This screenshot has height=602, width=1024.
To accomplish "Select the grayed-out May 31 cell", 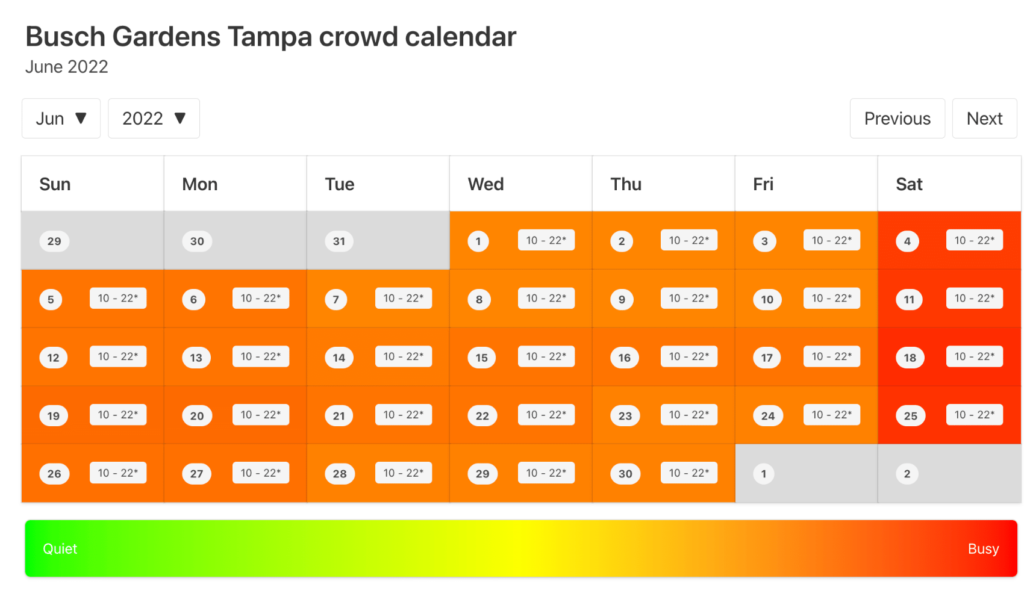I will (x=377, y=240).
